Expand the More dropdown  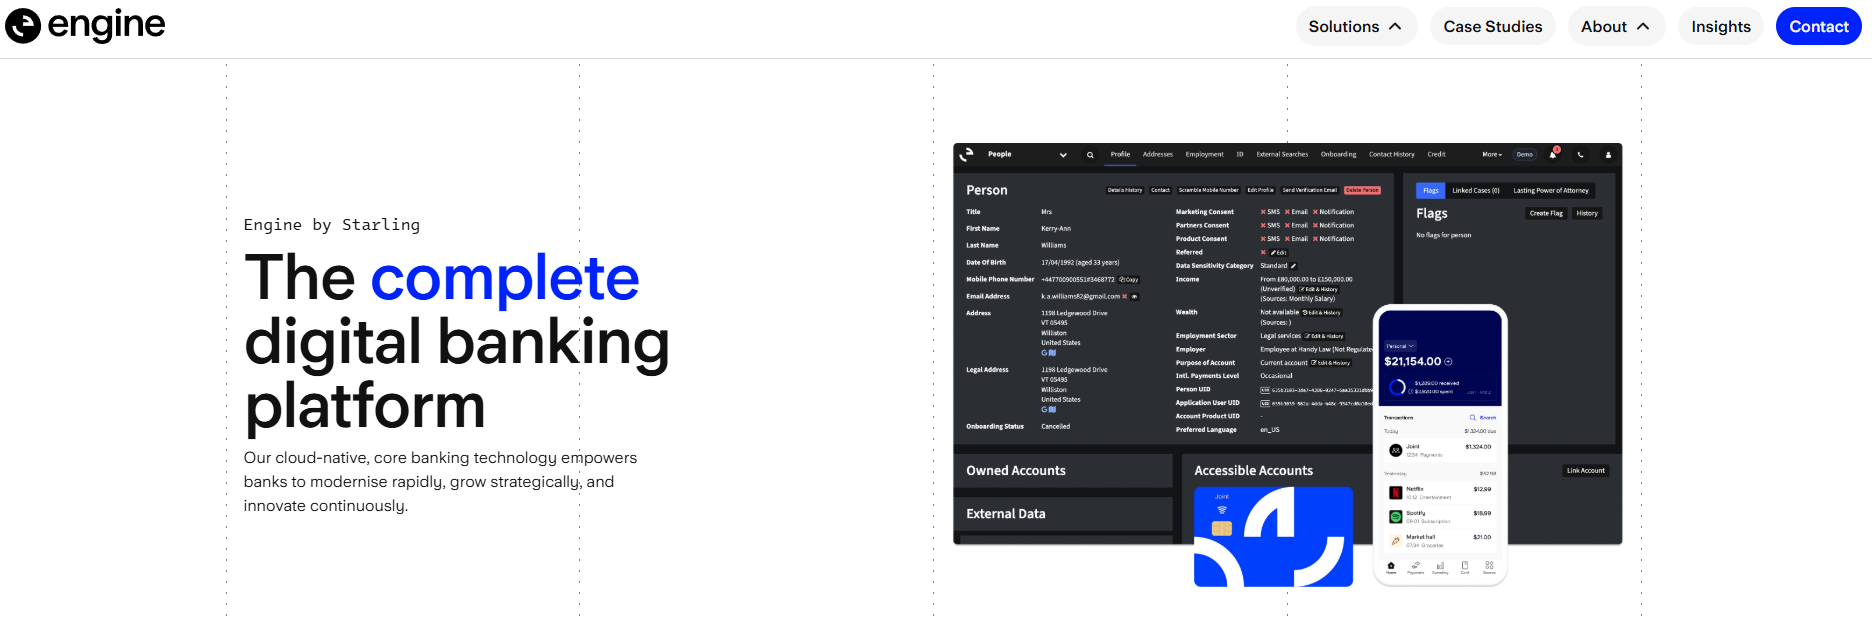pyautogui.click(x=1492, y=154)
